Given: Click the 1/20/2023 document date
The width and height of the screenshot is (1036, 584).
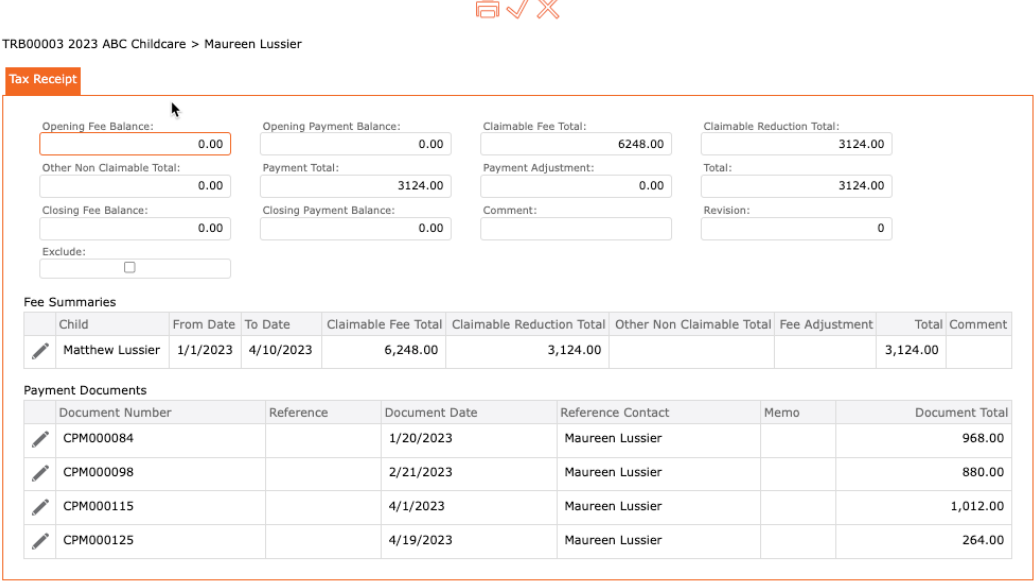Looking at the screenshot, I should [420, 438].
